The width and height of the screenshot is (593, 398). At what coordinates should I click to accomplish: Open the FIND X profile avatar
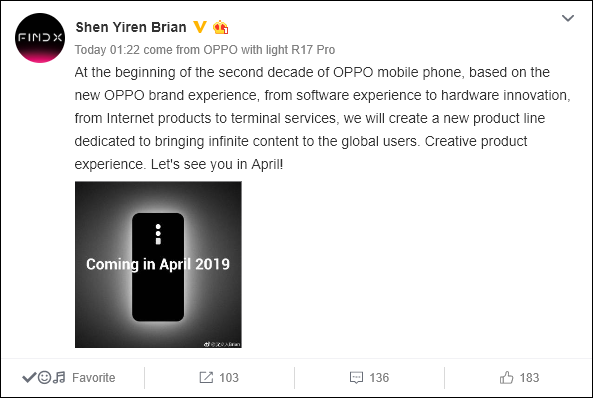pyautogui.click(x=40, y=38)
